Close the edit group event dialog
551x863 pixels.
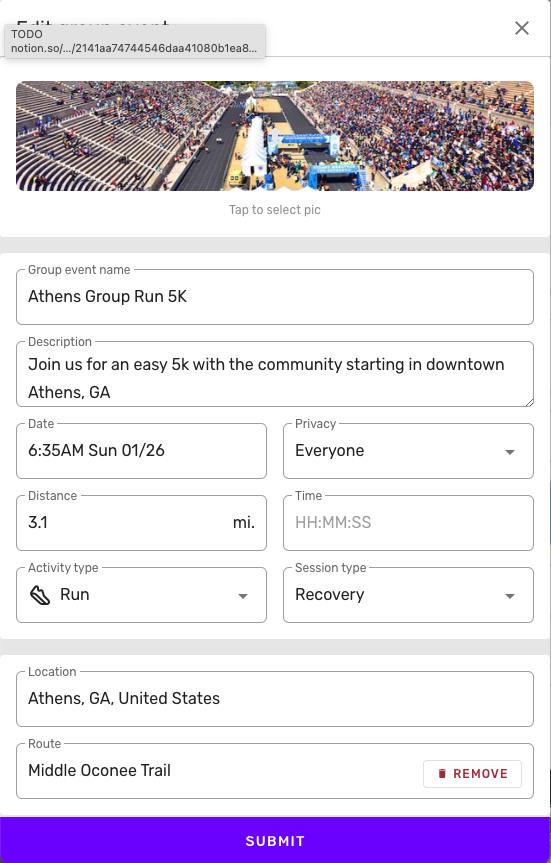click(521, 28)
